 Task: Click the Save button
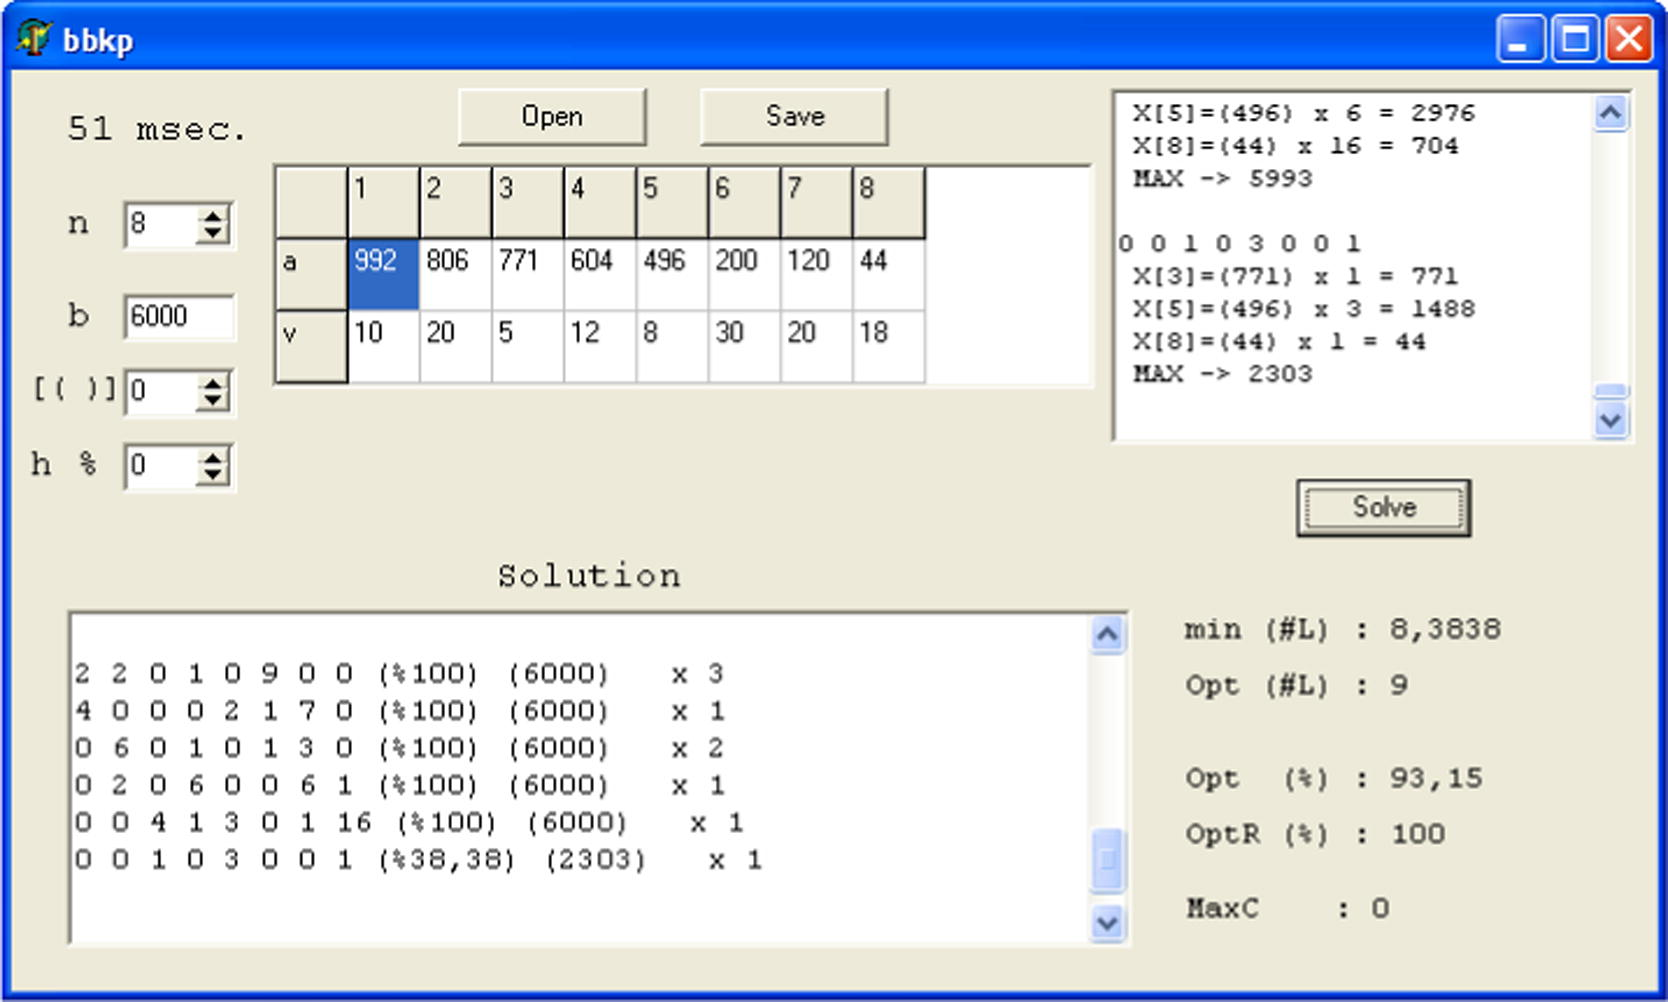(795, 117)
